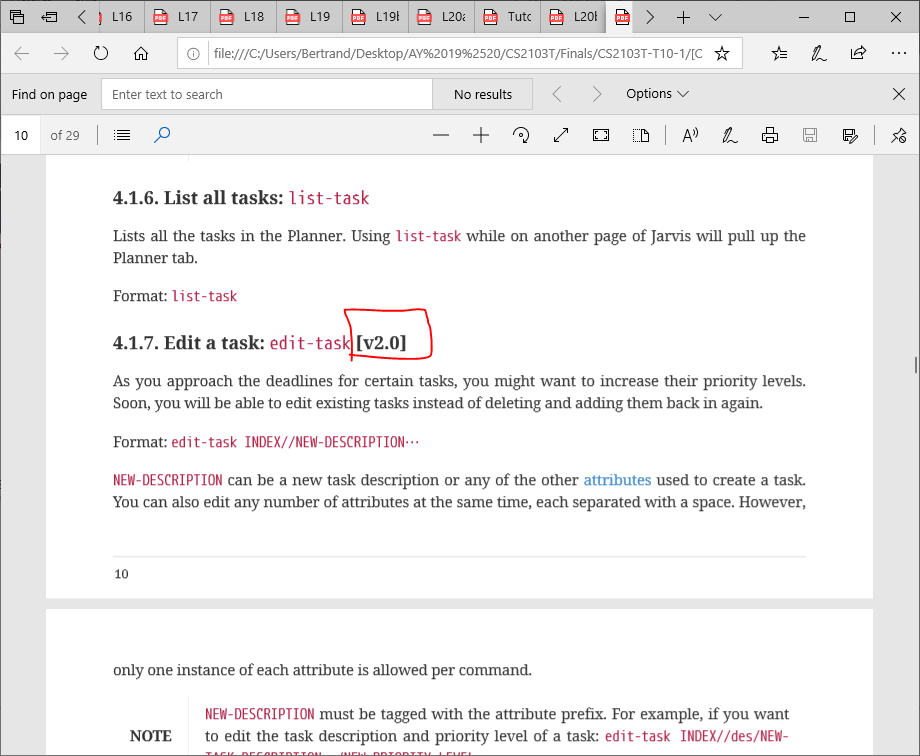Open the tab preview panel icon
The height and width of the screenshot is (756, 920).
(17, 17)
